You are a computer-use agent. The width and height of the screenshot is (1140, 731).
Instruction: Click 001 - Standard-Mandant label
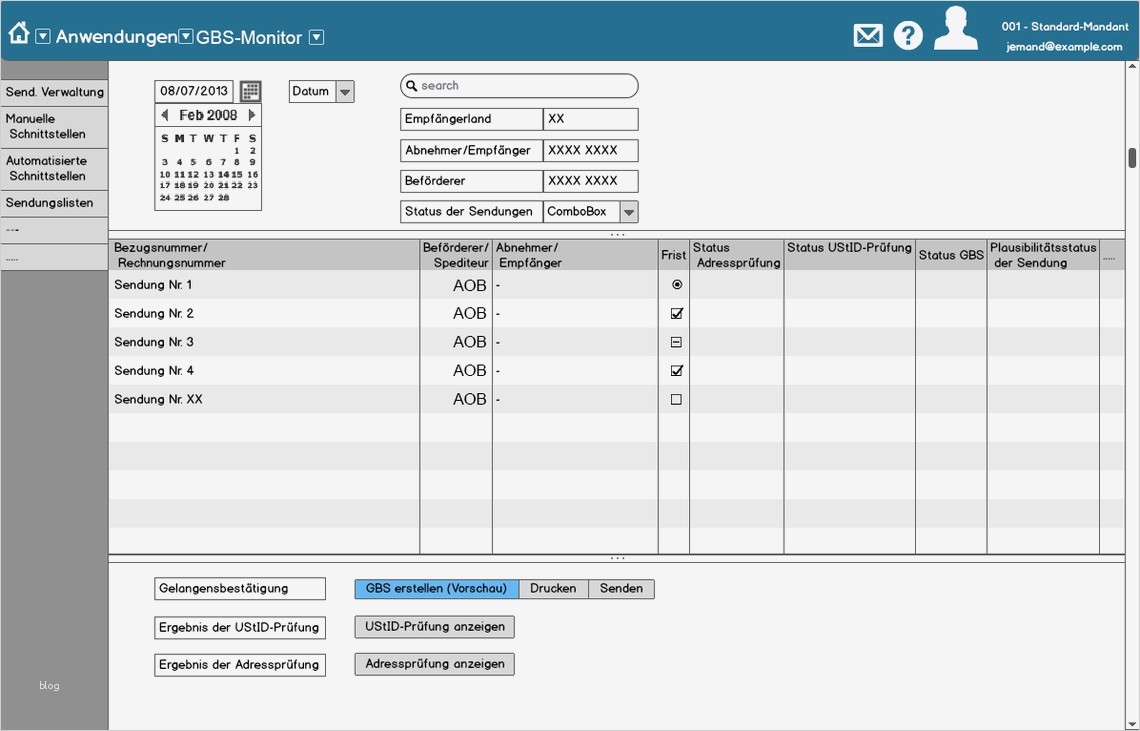[1065, 26]
